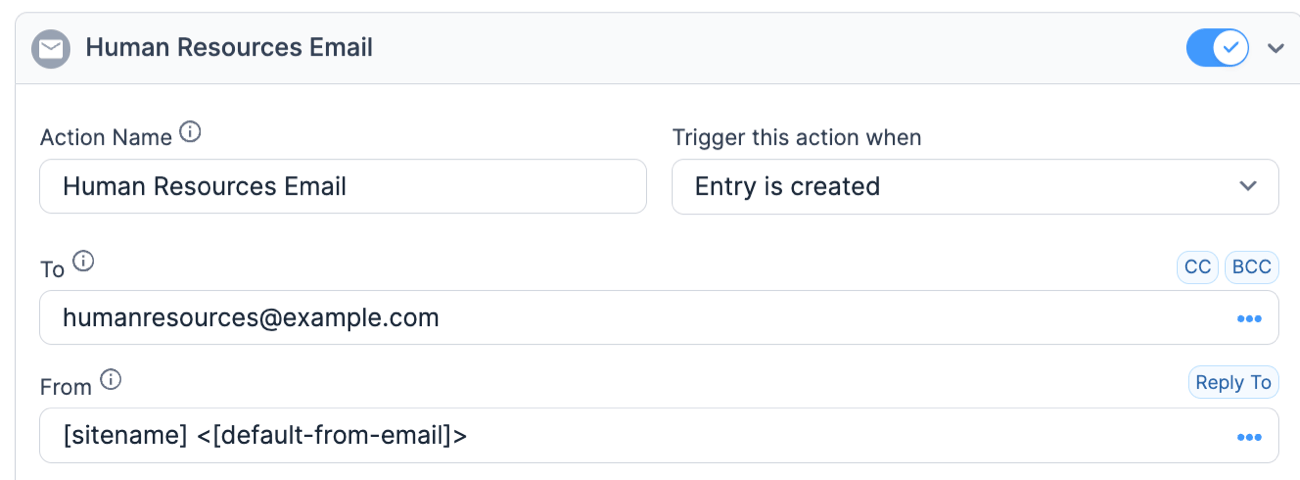Add a CC field
Image resolution: width=1300 pixels, height=480 pixels.
(x=1197, y=267)
